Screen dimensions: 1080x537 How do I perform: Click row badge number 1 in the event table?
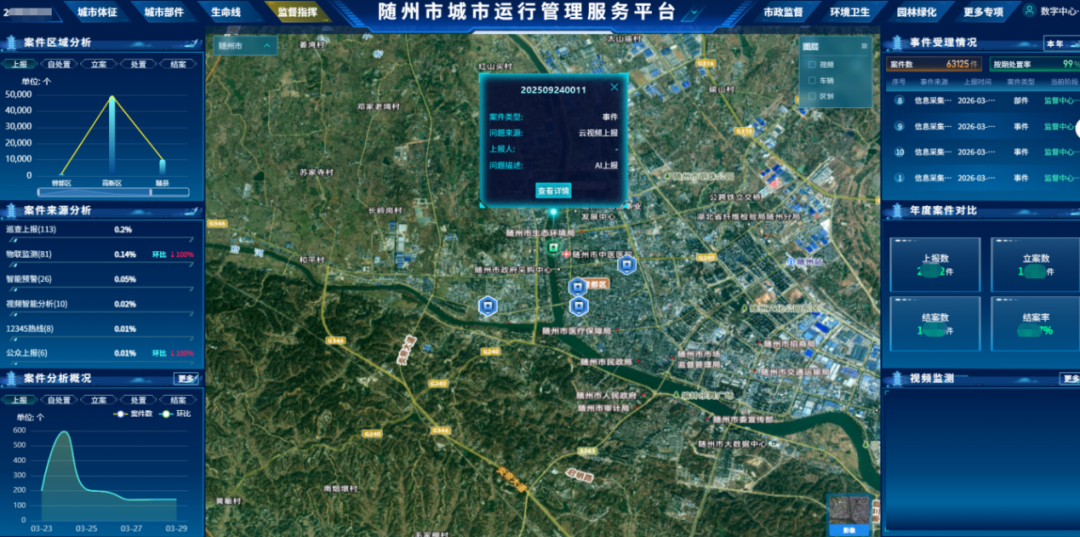[899, 177]
